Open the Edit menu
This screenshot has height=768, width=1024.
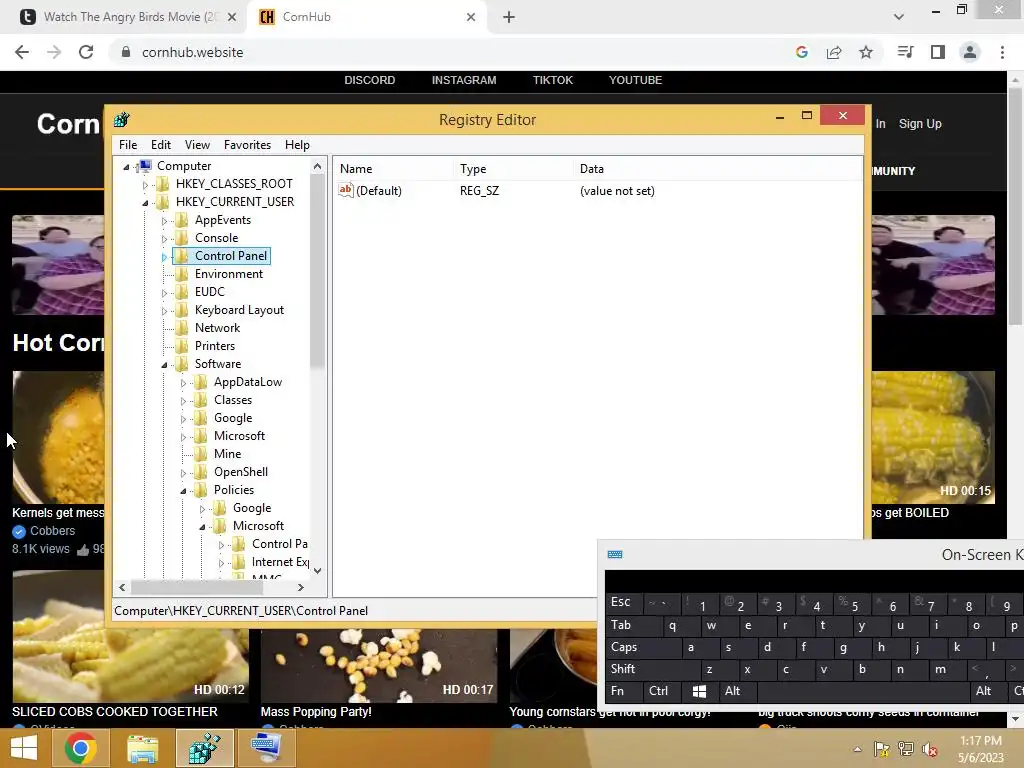coord(161,145)
